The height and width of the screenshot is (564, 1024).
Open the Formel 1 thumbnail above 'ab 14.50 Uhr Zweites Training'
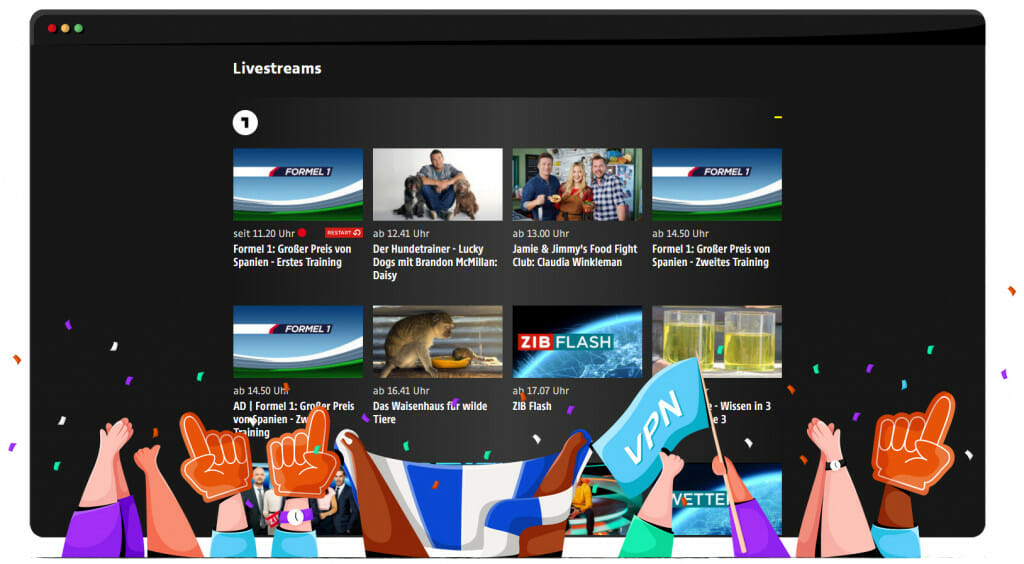(717, 184)
